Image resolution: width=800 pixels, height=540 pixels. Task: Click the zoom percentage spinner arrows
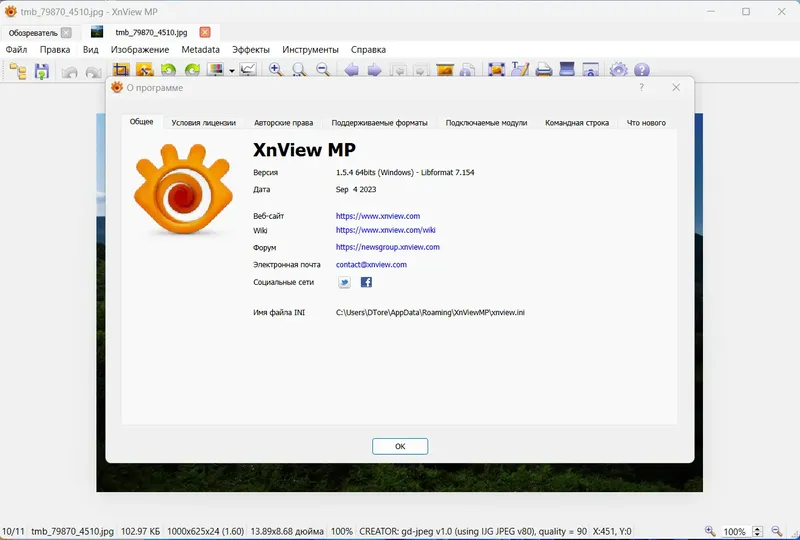point(758,532)
